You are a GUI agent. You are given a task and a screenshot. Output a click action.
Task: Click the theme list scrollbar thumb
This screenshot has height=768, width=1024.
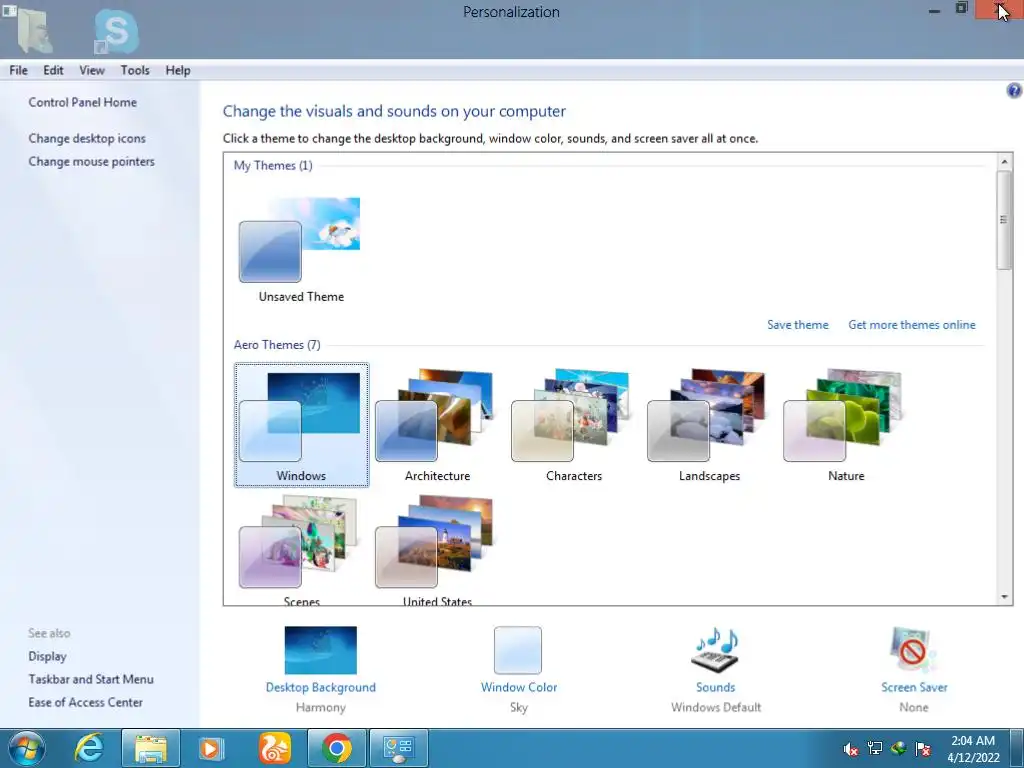point(1004,219)
